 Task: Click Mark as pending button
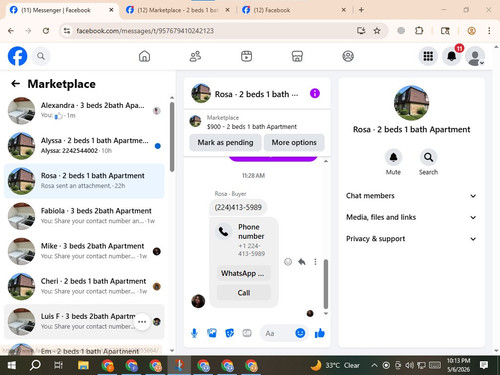click(x=225, y=143)
